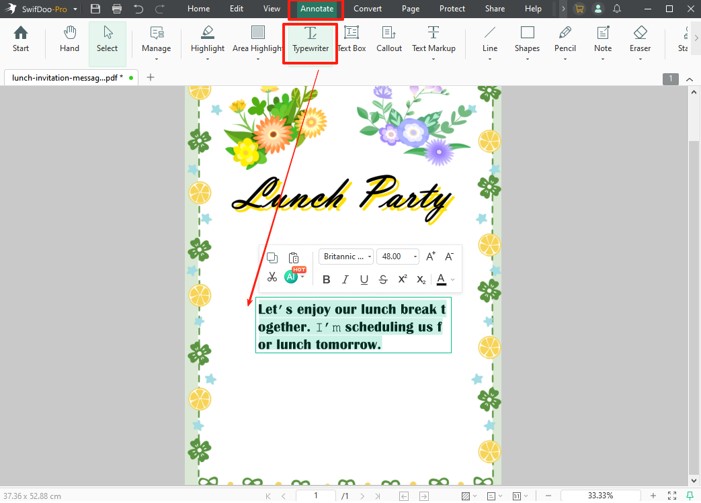Zoom in with the plus button

click(653, 495)
